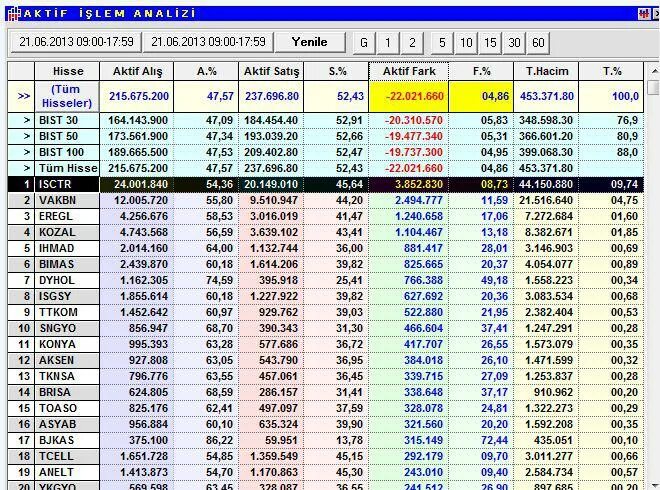Click the (Tüm Hisseler) button
The height and width of the screenshot is (490, 660).
click(x=67, y=96)
